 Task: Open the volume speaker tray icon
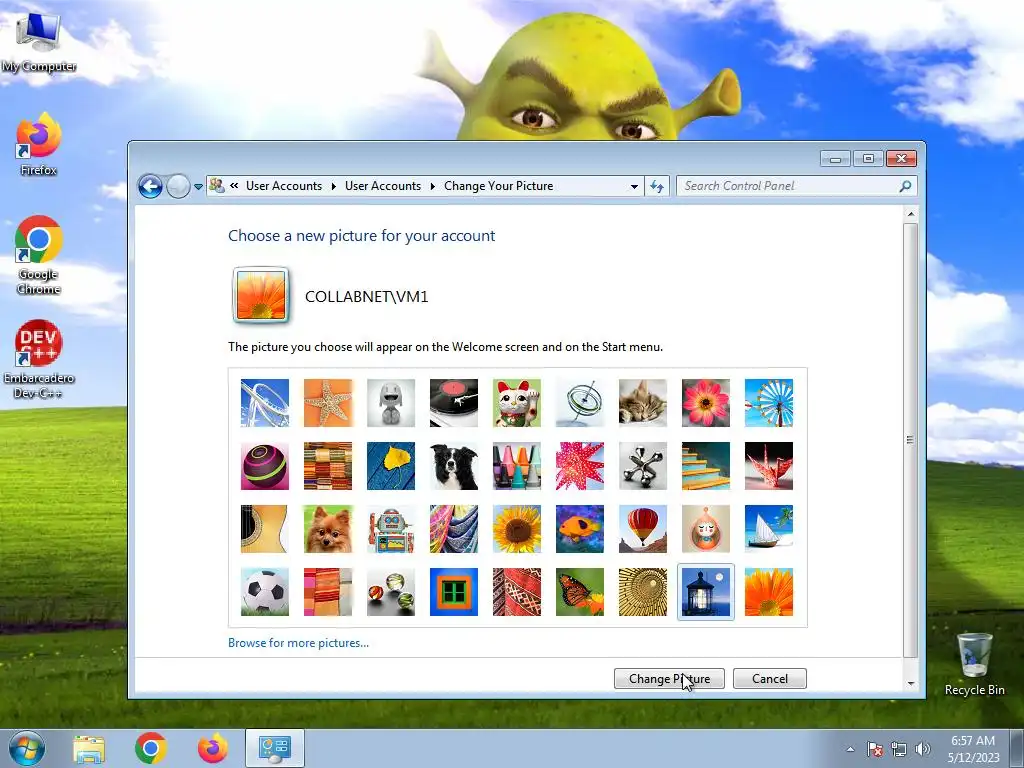click(x=923, y=749)
